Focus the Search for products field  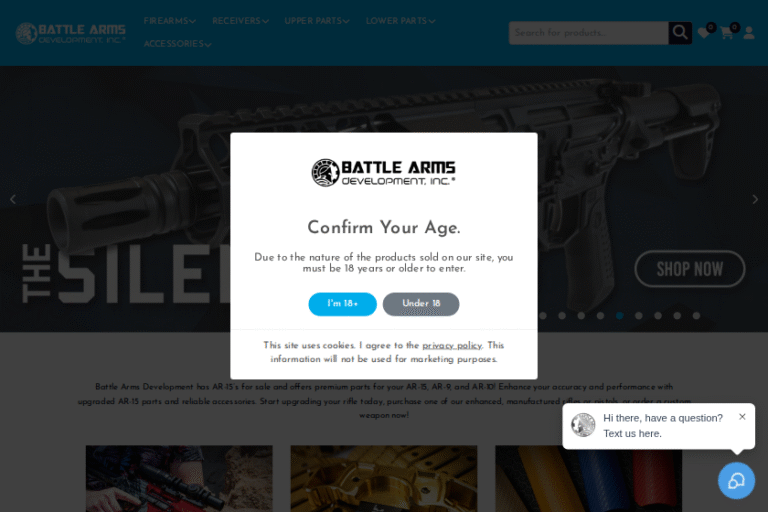pos(589,33)
